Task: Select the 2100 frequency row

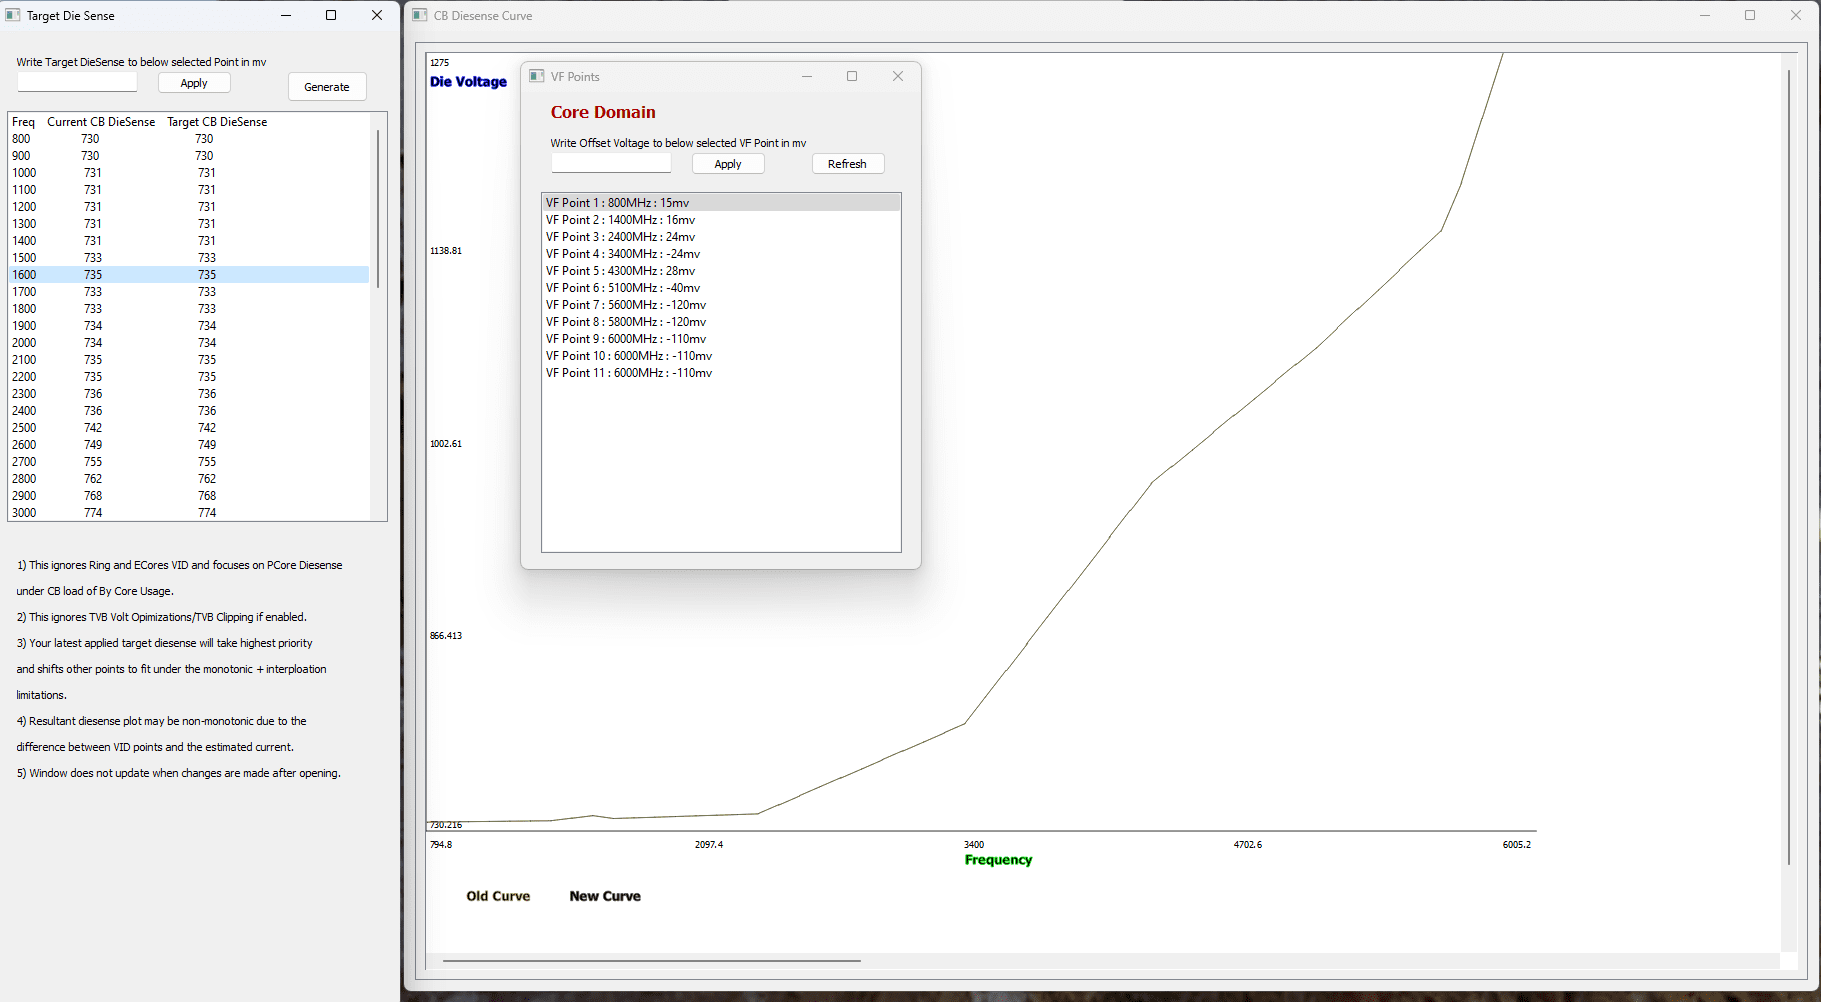Action: coord(189,360)
